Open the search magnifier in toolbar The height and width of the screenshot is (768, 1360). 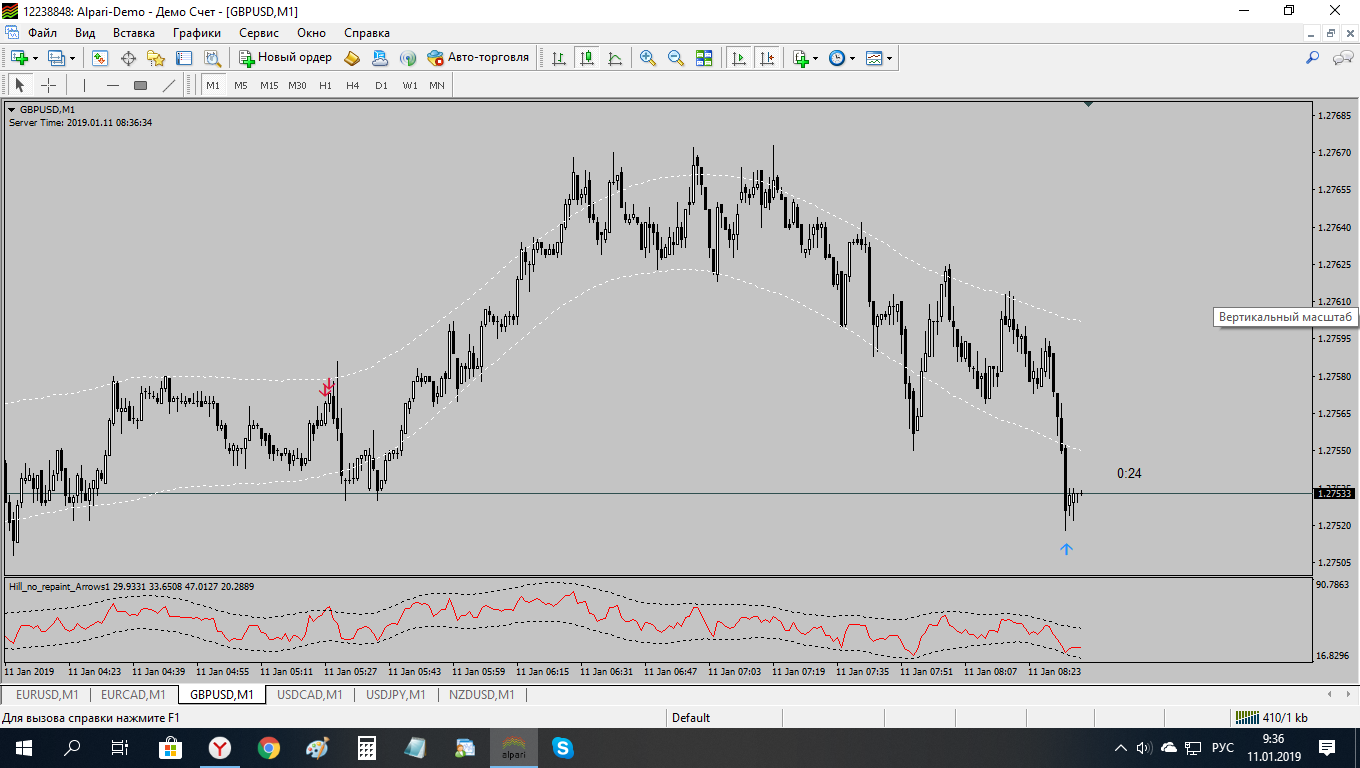1313,58
